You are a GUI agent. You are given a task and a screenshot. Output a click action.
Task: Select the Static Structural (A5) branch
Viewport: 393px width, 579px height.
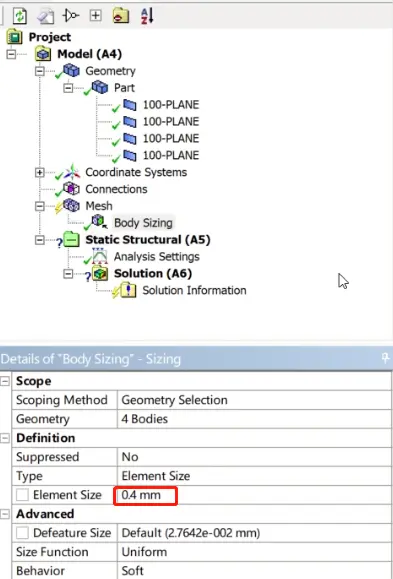148,240
